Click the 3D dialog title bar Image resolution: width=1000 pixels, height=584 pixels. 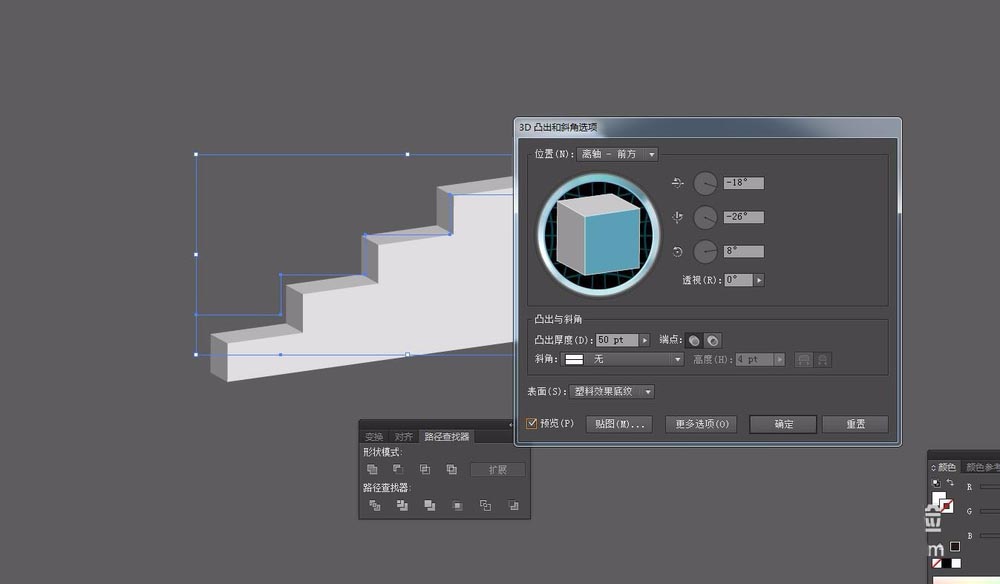[x=708, y=128]
